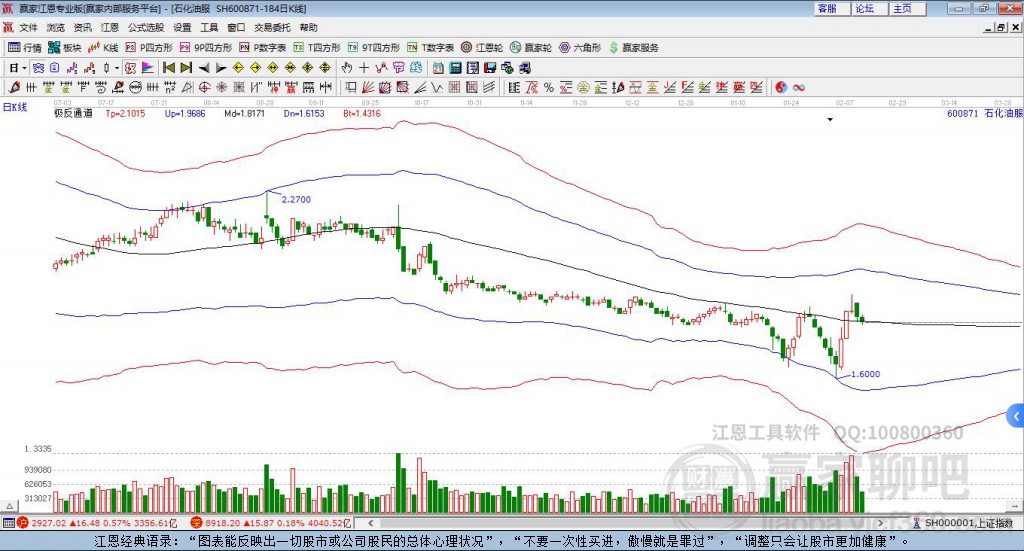Expand the blue side panel chevron
Image resolution: width=1024 pixels, height=551 pixels.
tap(1016, 416)
